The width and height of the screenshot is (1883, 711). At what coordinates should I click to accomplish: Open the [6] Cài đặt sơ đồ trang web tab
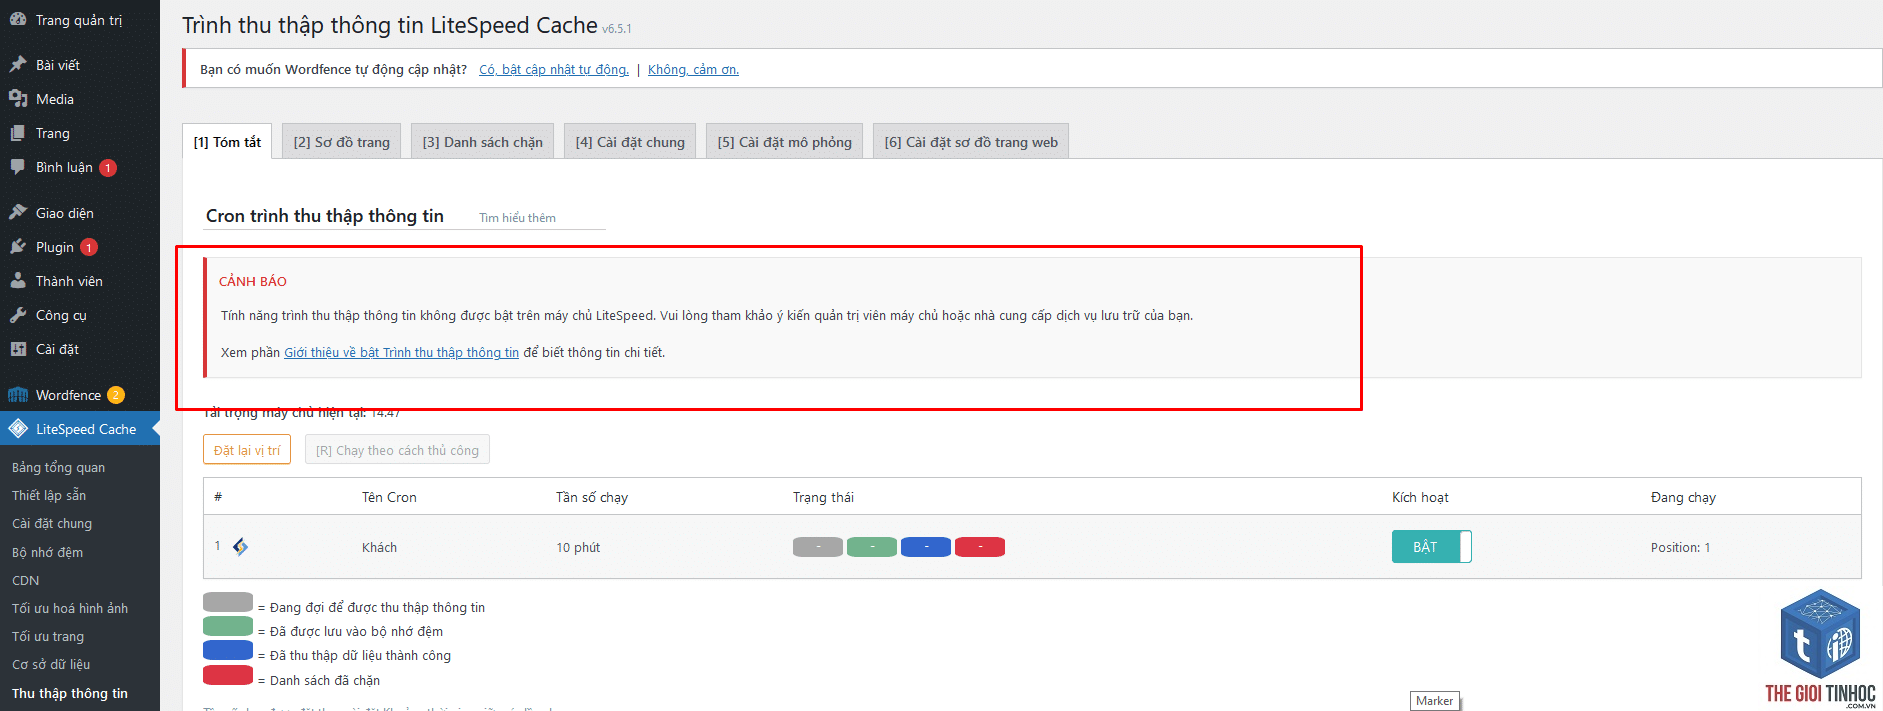point(971,142)
